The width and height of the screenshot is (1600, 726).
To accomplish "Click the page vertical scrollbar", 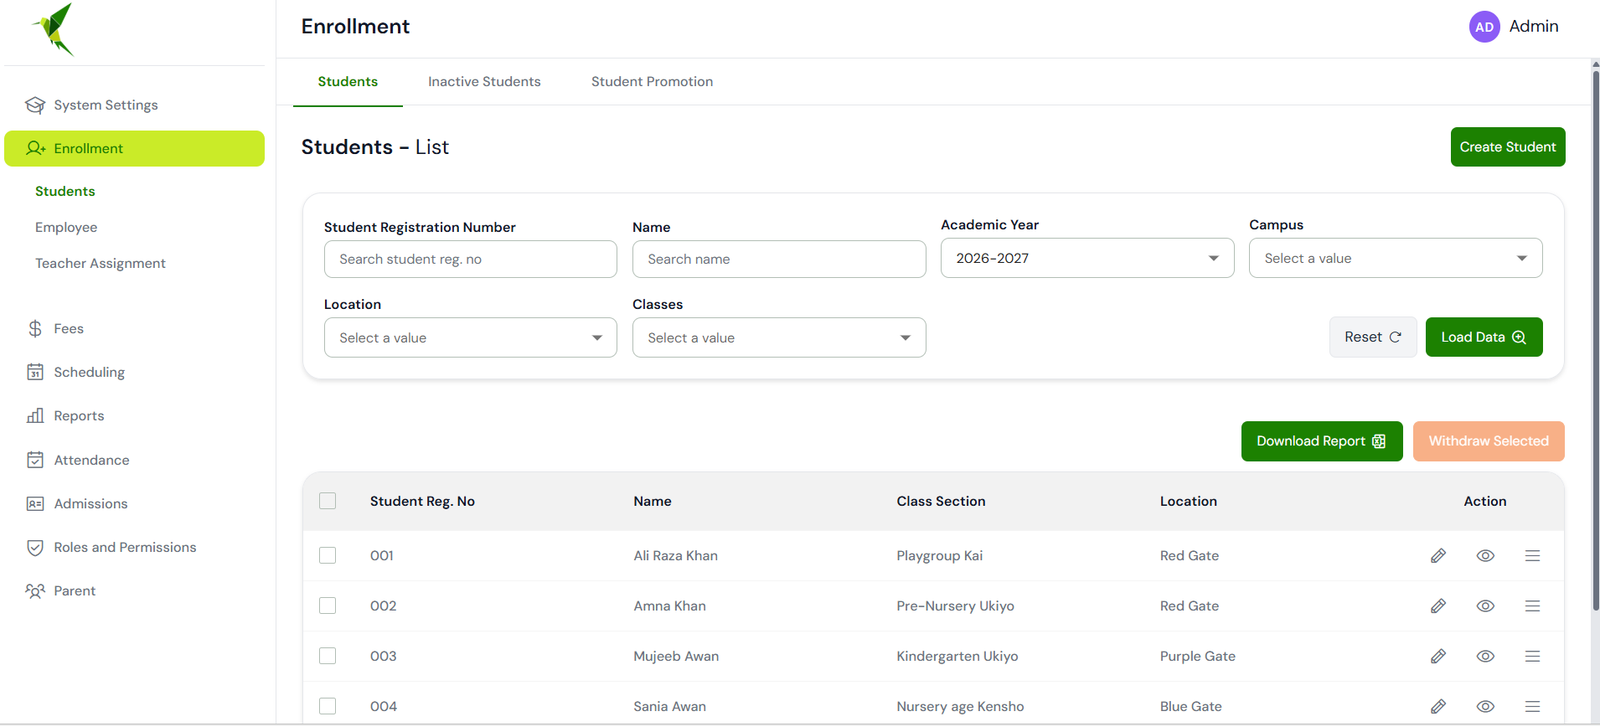I will (x=1595, y=338).
